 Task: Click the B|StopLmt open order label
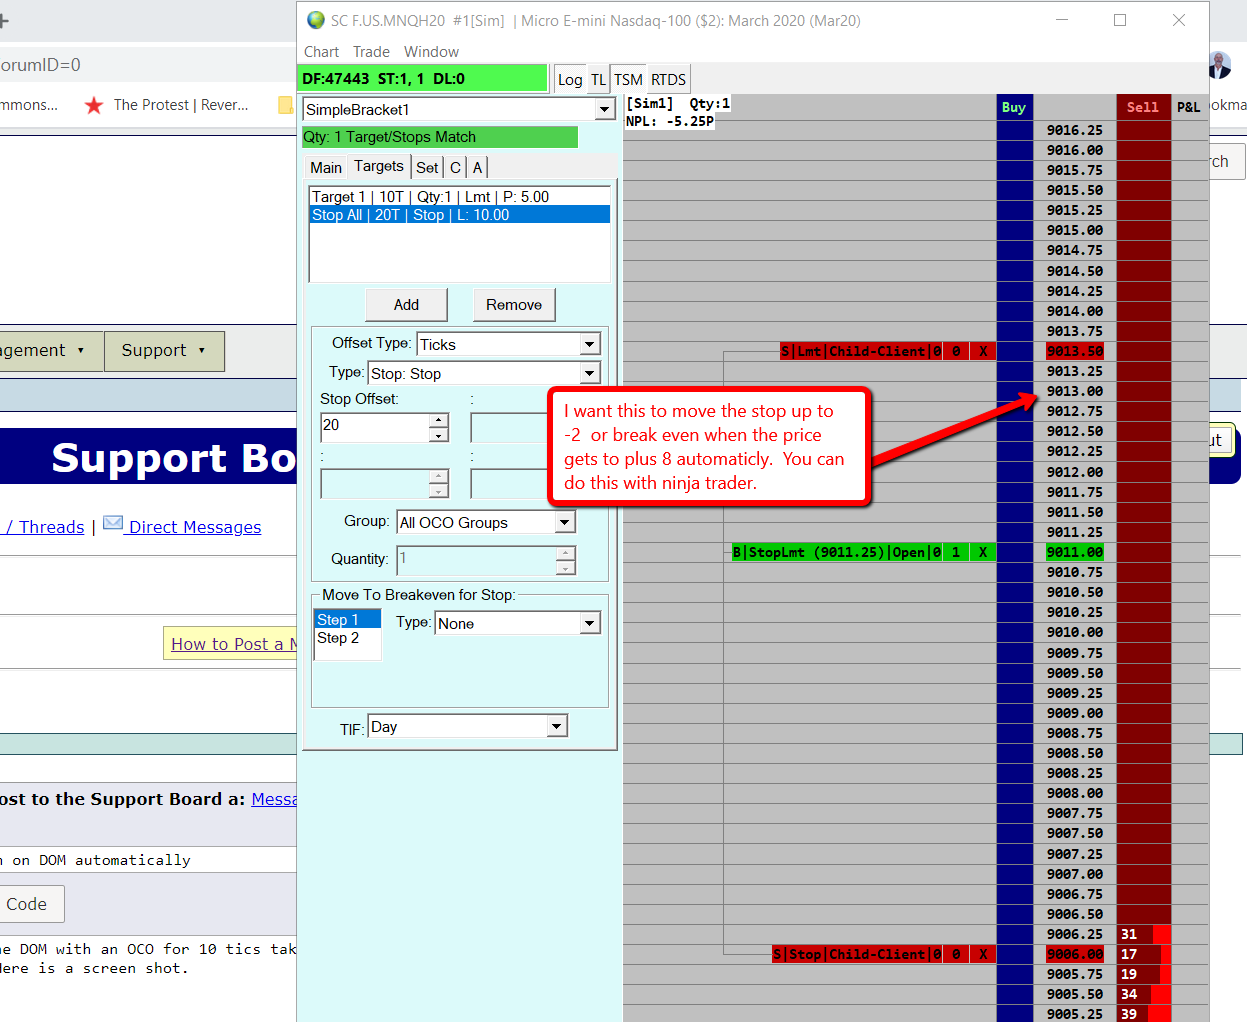[x=836, y=552]
